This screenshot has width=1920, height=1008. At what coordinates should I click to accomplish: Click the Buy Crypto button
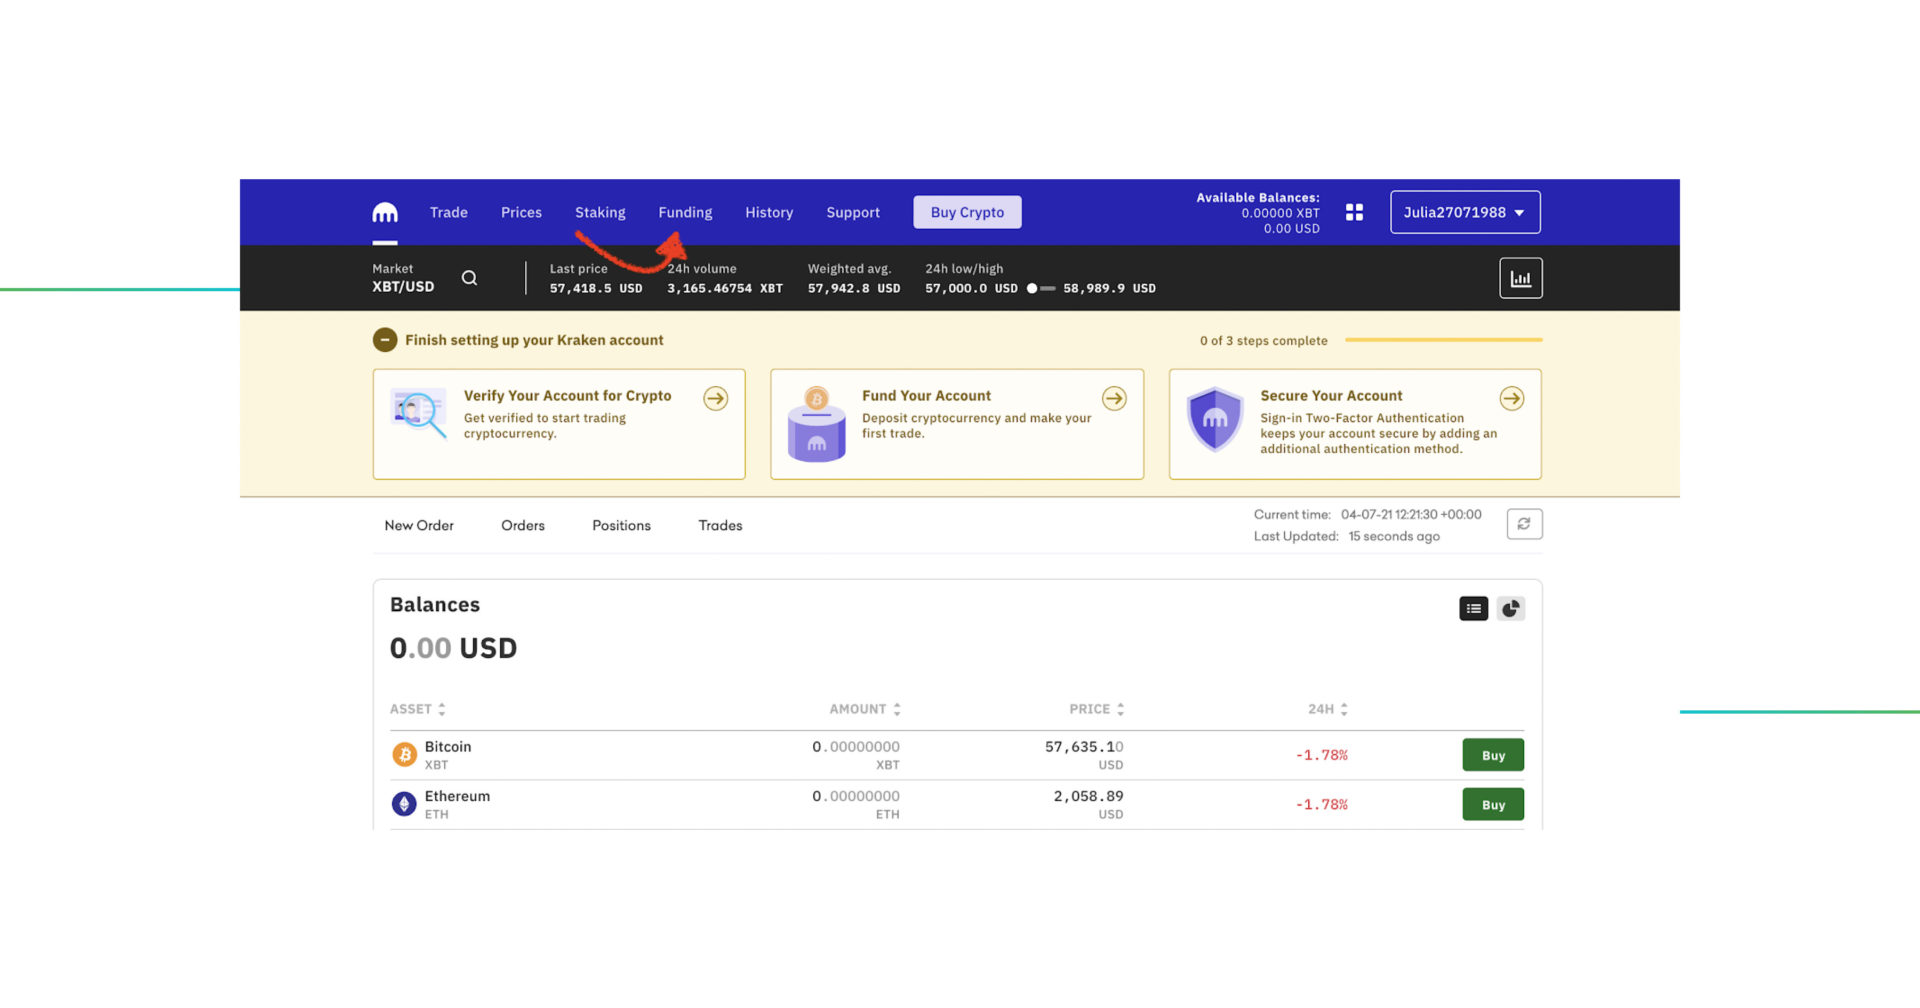(x=966, y=212)
